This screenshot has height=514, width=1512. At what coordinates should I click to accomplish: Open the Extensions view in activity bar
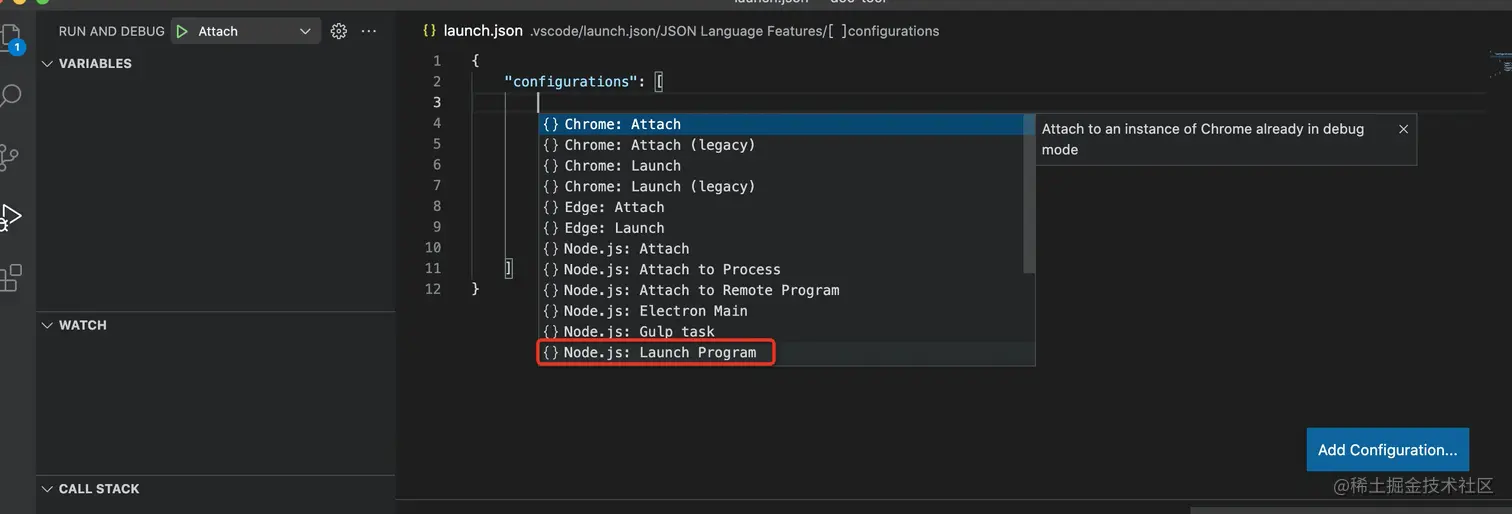click(x=10, y=278)
